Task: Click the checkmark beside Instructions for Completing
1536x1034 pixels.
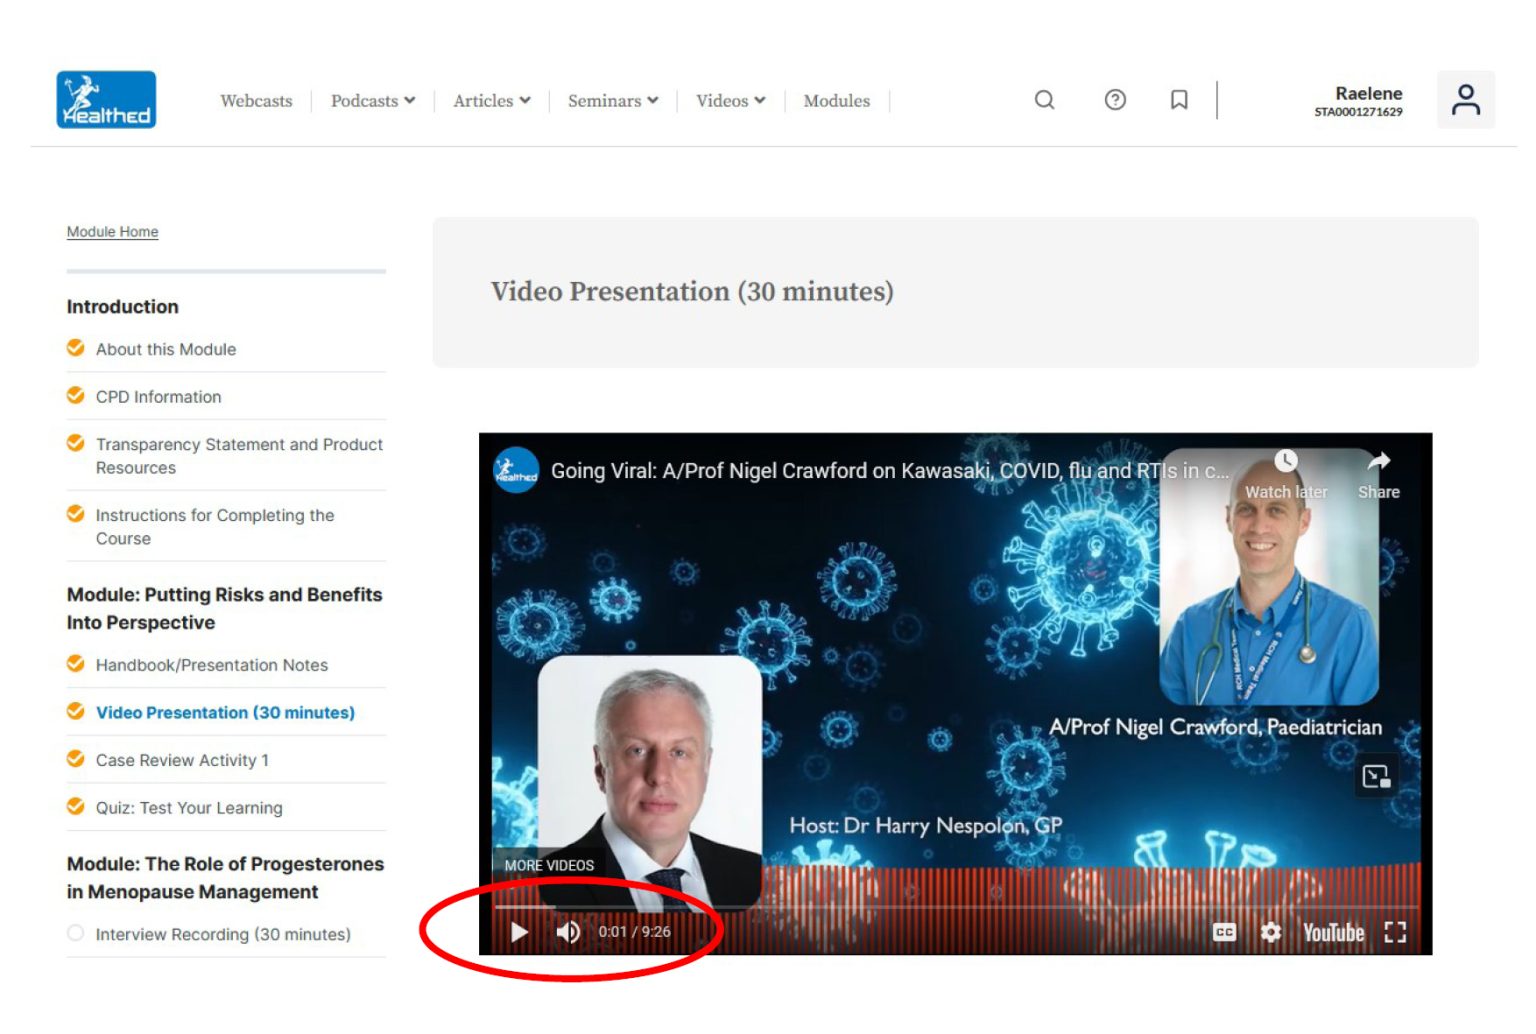Action: [x=75, y=513]
